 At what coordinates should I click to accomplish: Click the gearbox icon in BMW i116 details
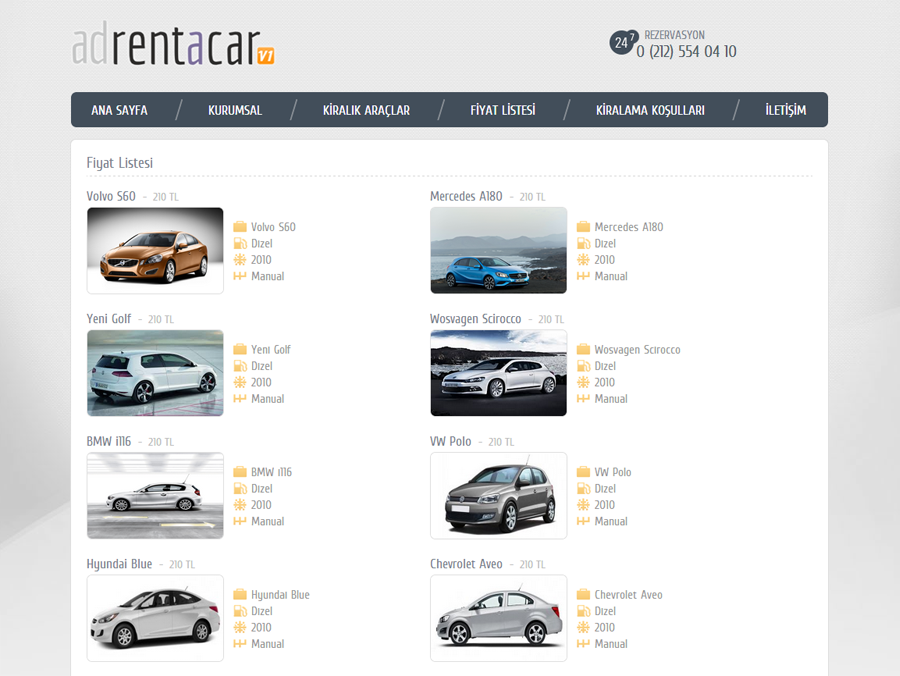(240, 522)
